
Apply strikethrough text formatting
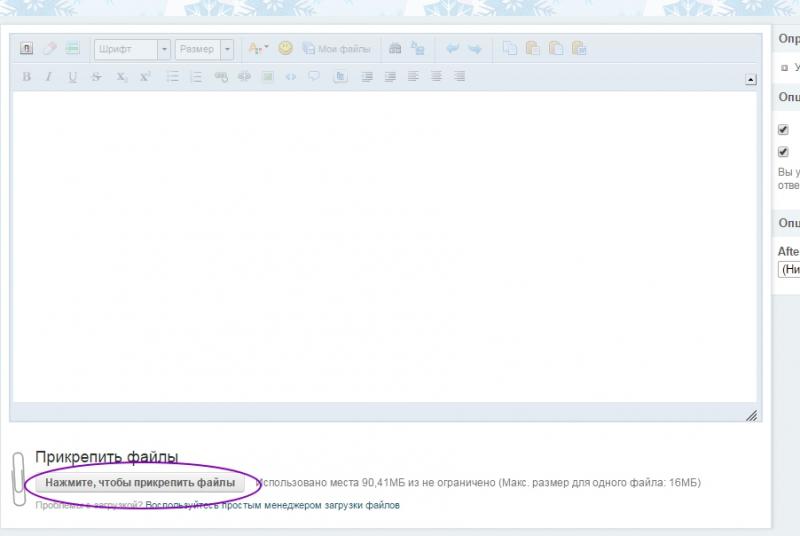96,76
